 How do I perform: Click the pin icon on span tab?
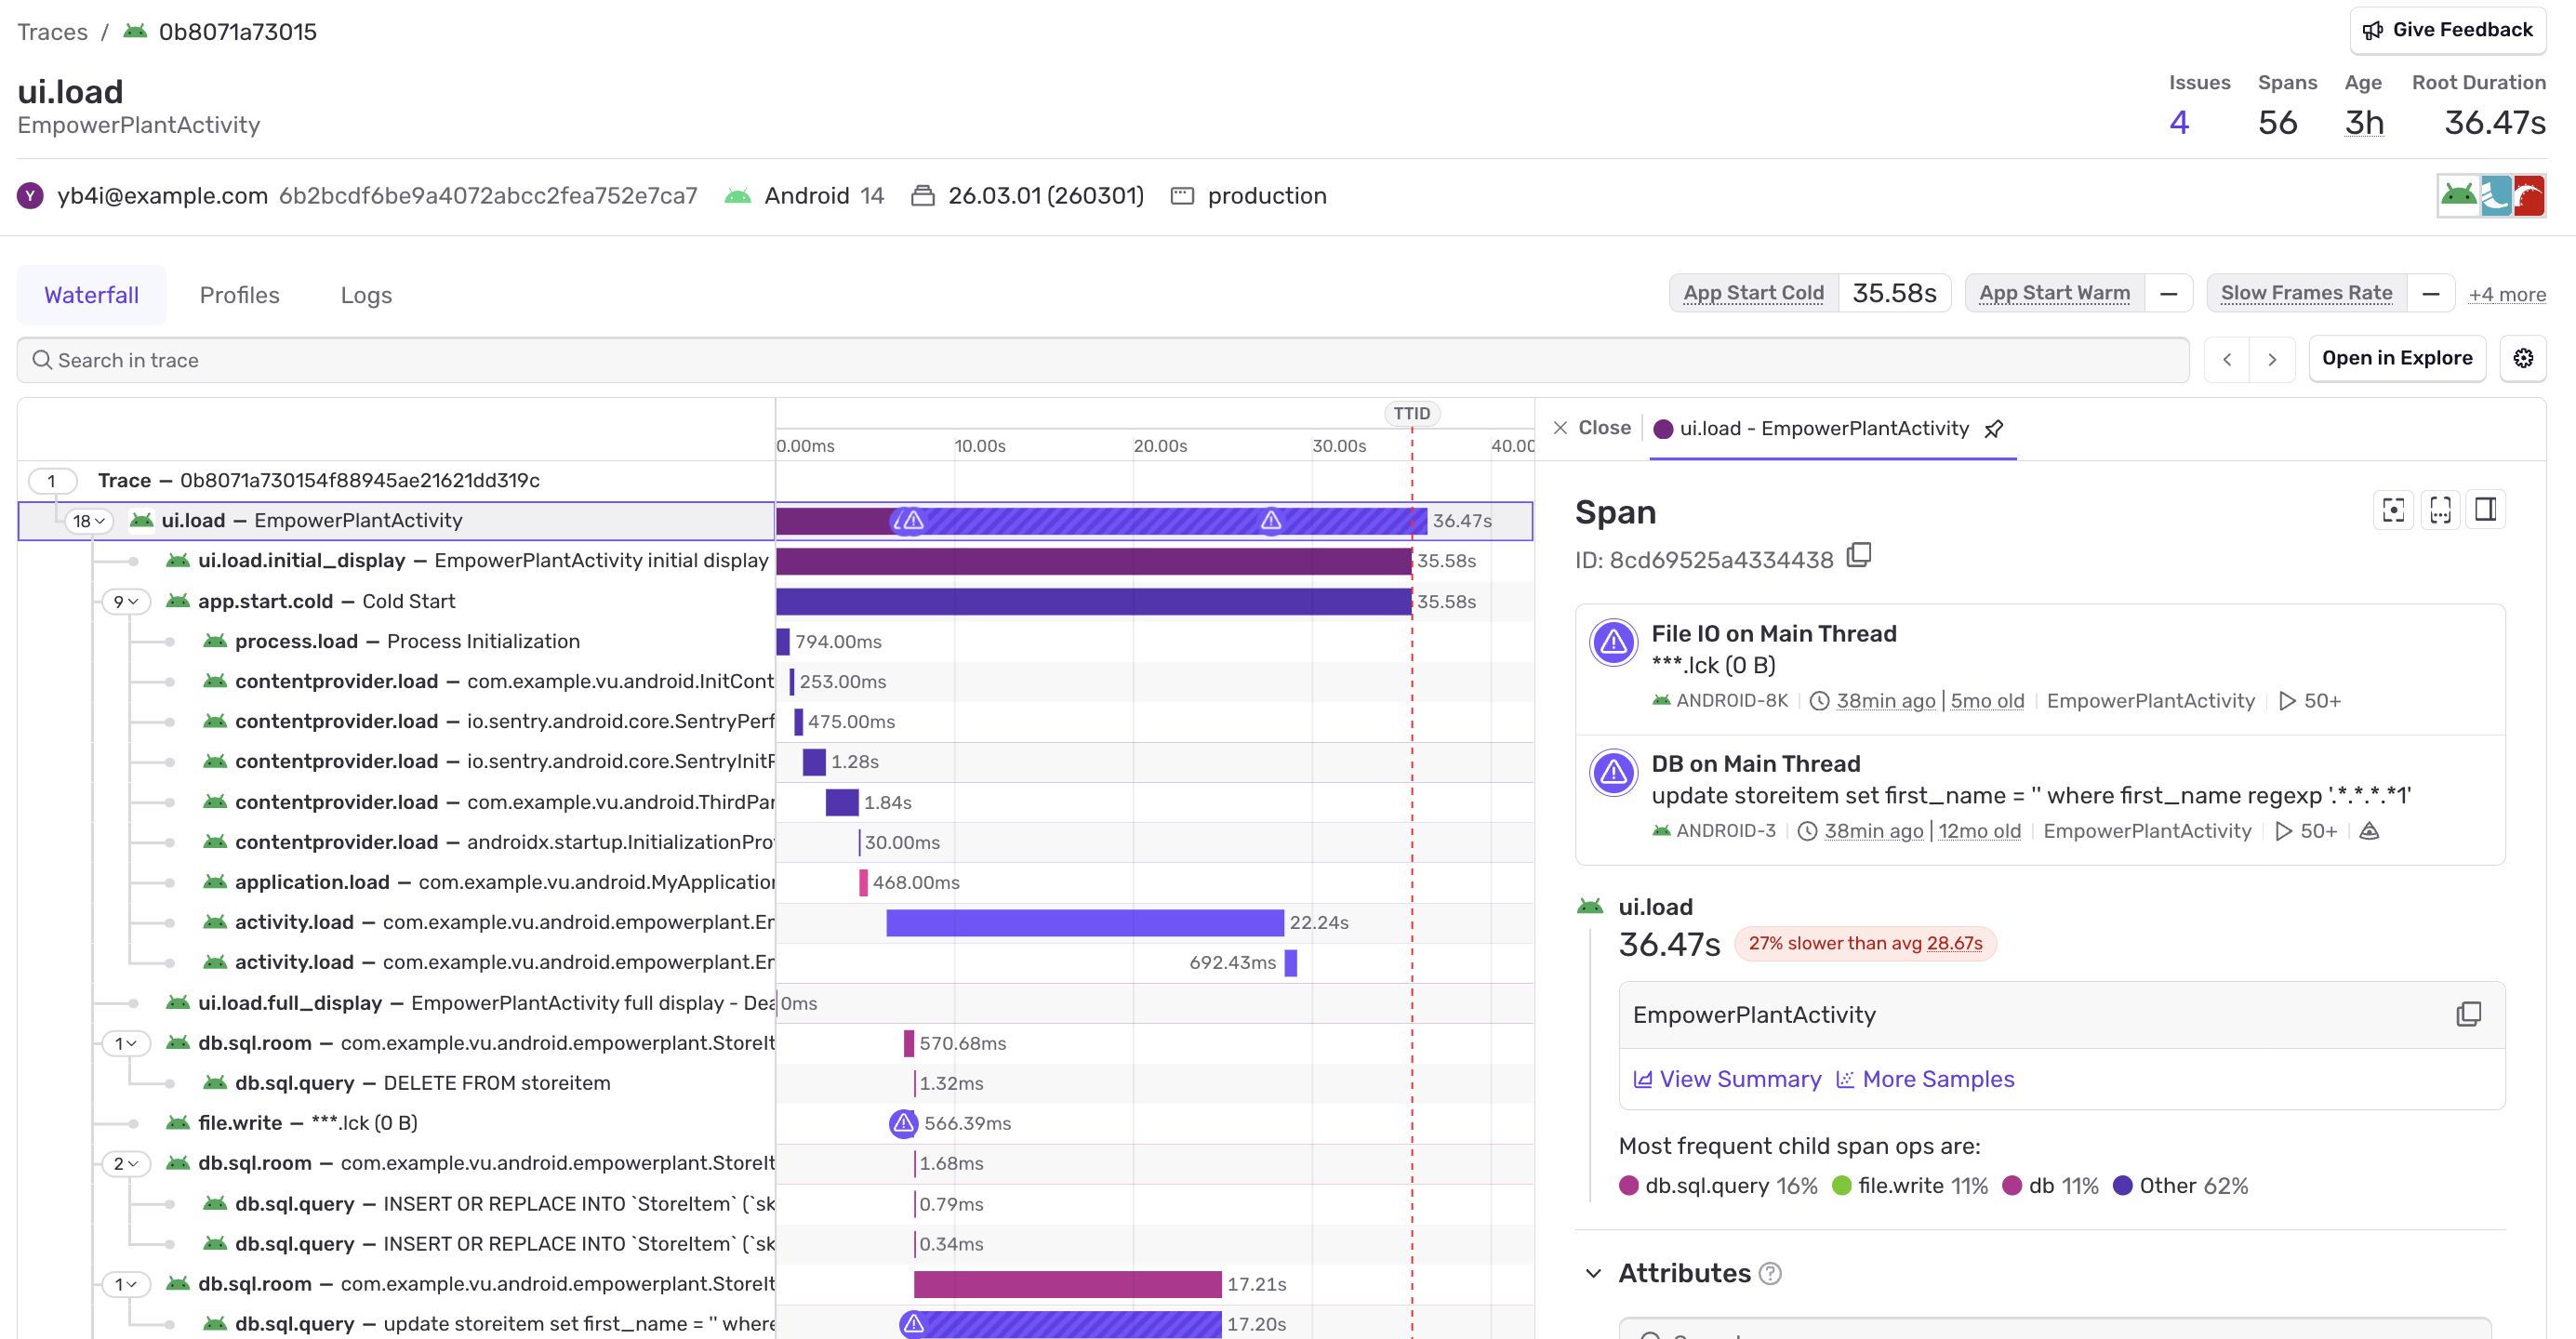click(1994, 429)
